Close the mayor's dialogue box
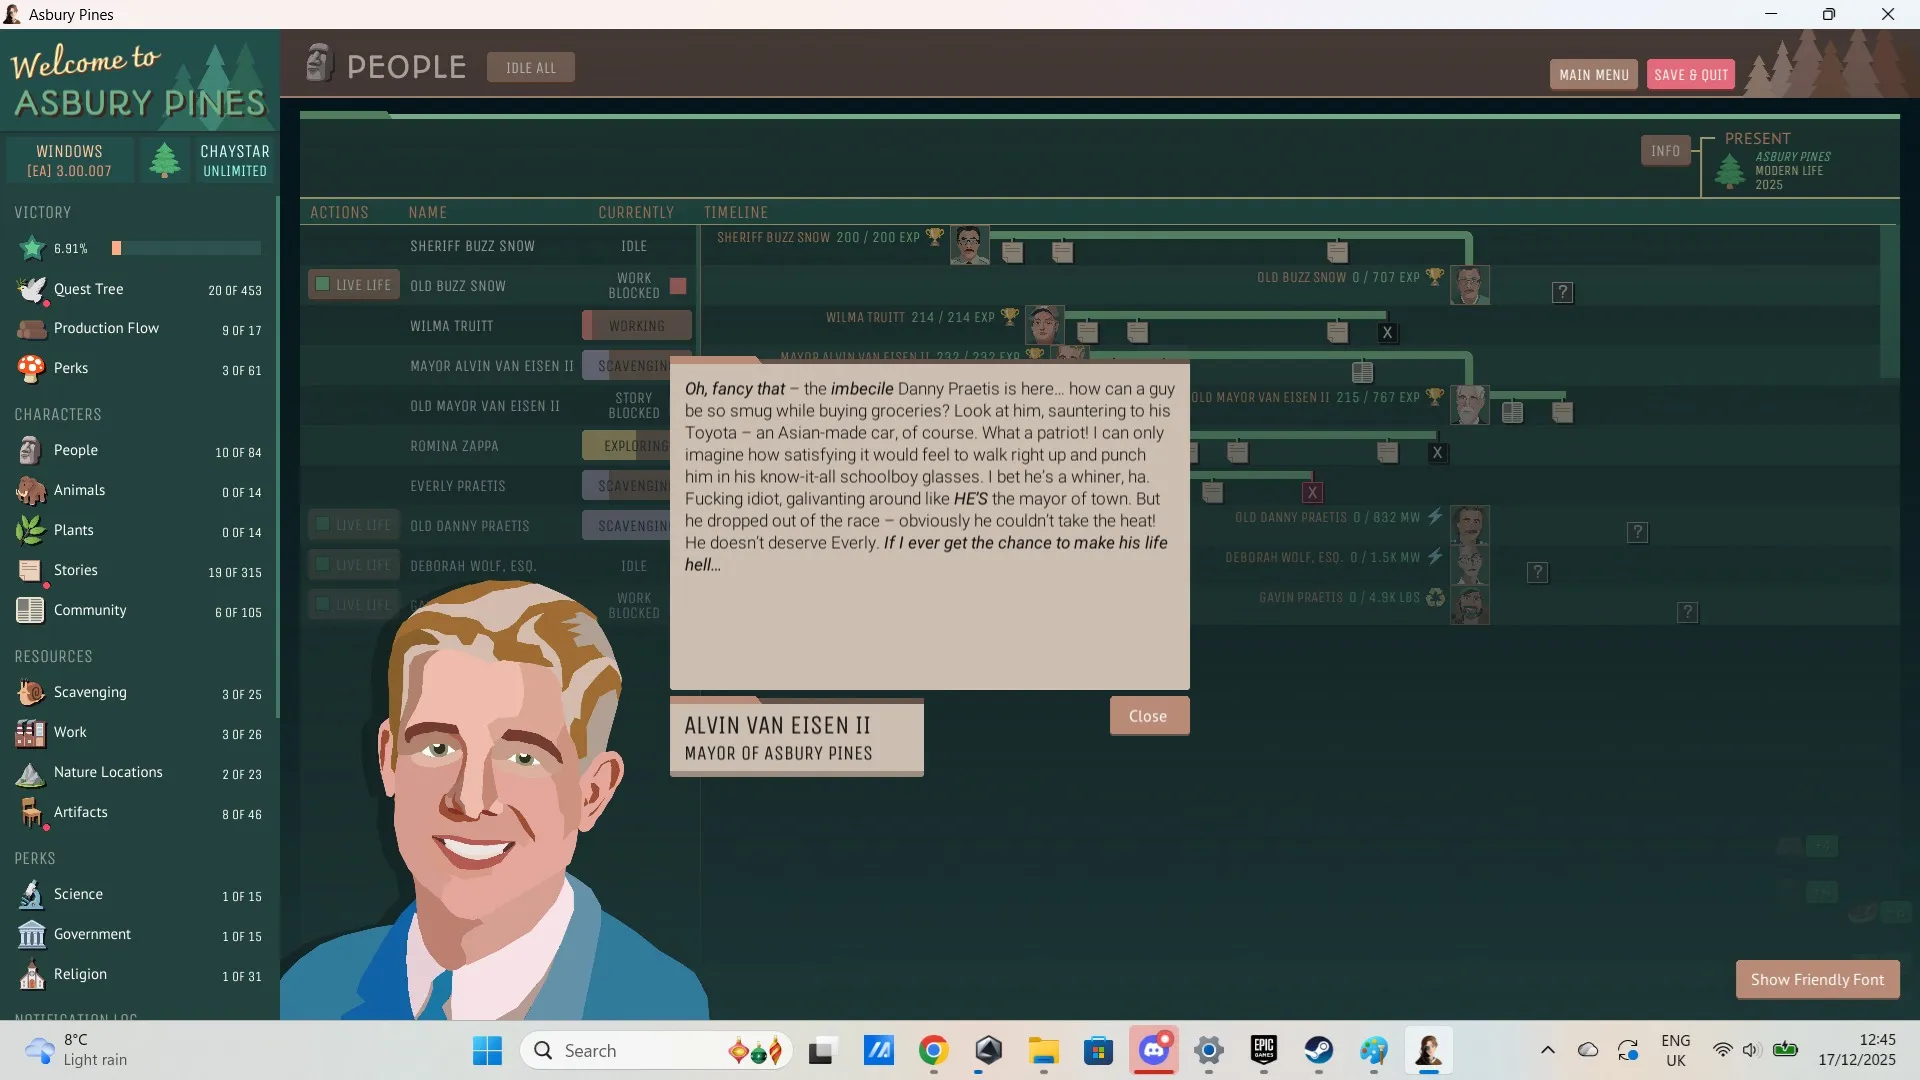 tap(1148, 716)
